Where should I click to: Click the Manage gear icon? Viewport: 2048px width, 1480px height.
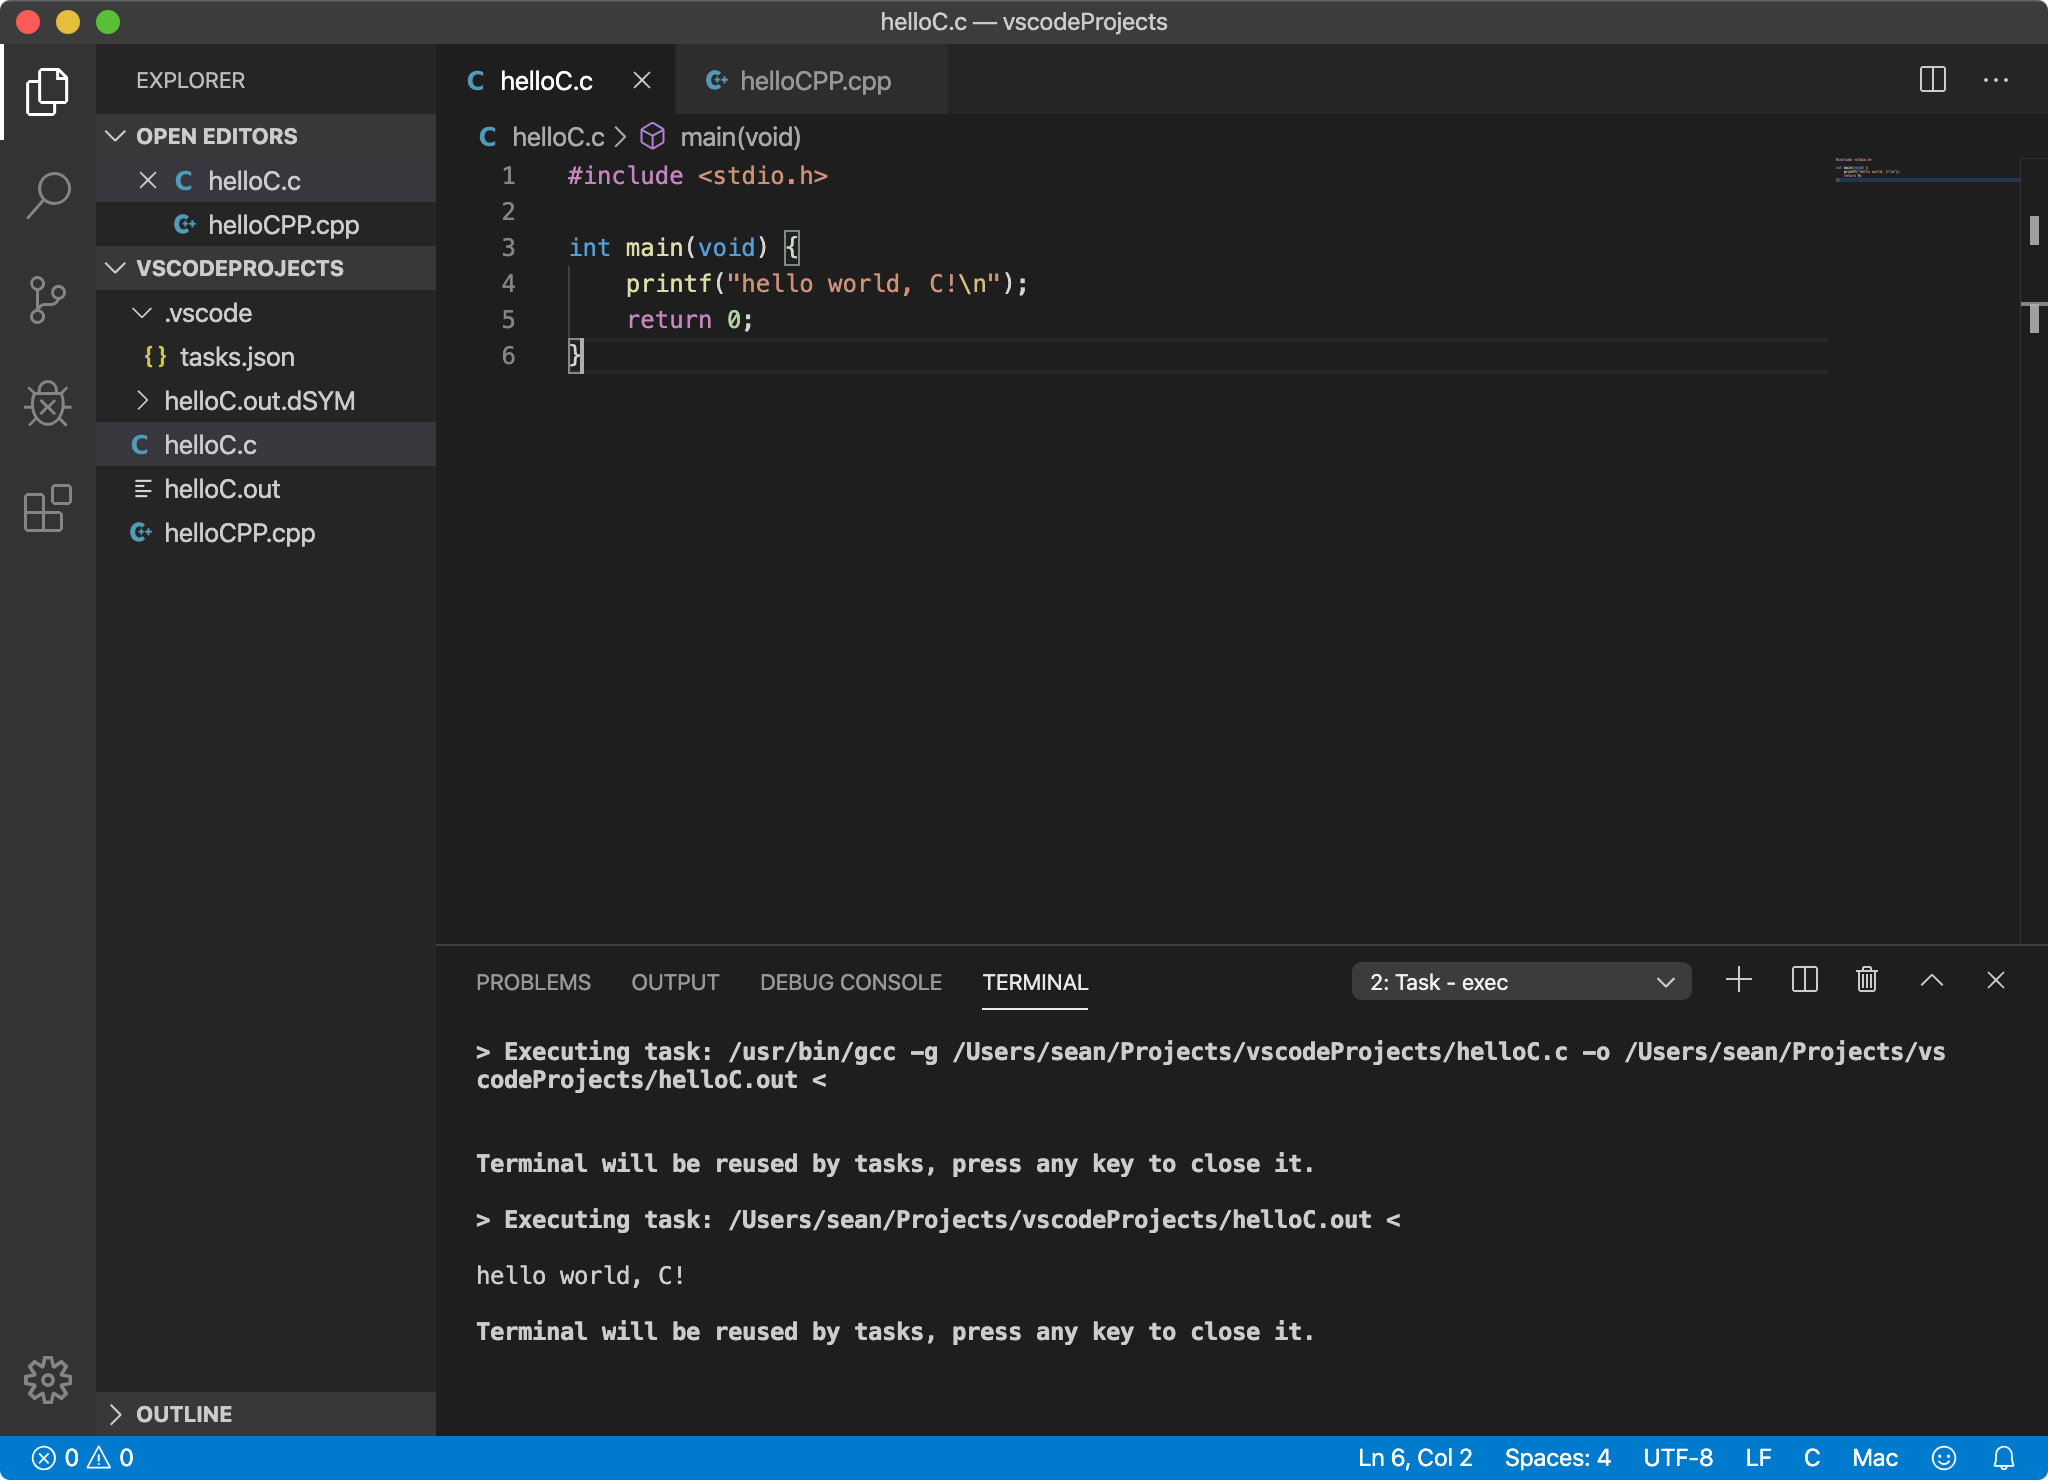tap(48, 1380)
